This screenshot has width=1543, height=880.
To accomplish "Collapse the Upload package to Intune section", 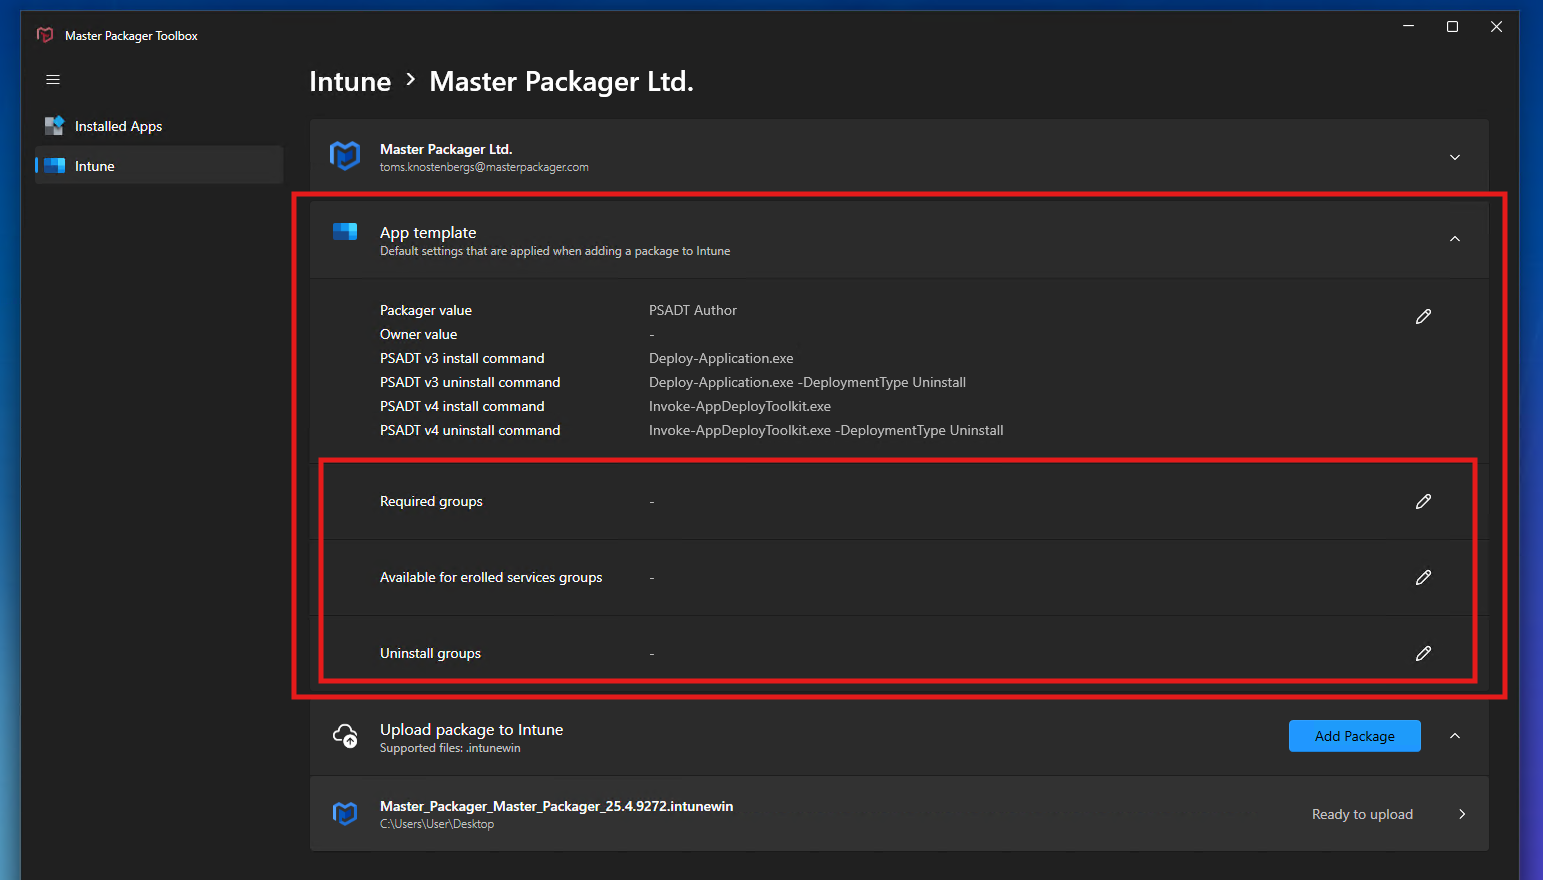I will click(1455, 736).
